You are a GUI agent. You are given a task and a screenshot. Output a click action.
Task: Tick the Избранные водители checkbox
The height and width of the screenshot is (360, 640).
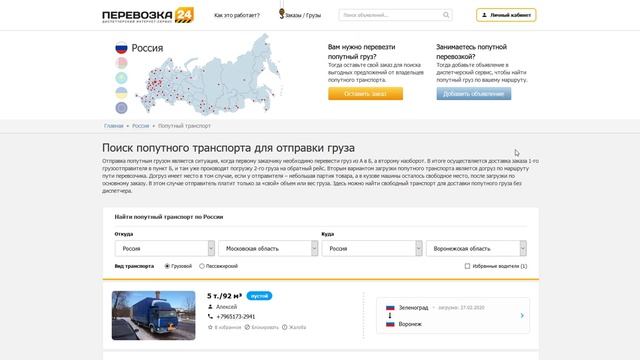point(467,266)
